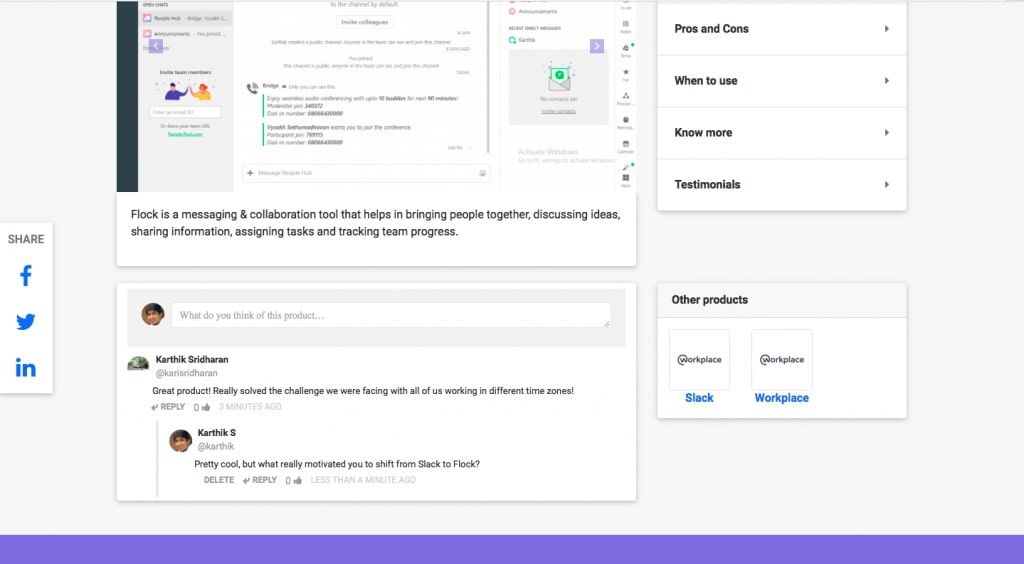The width and height of the screenshot is (1024, 564).
Task: Share page on Facebook
Action: pos(25,275)
